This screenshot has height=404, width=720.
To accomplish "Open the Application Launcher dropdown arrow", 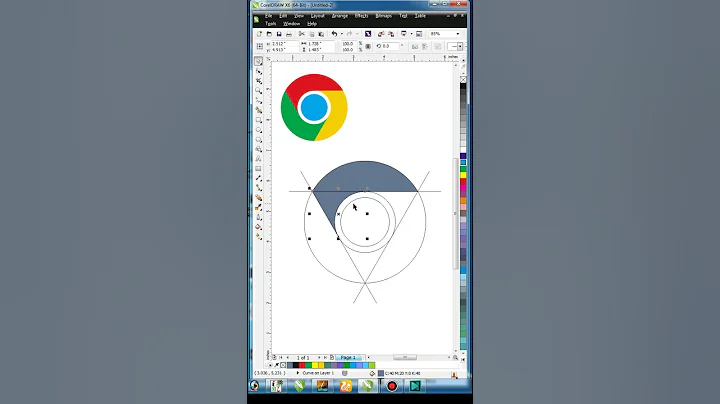I will [x=411, y=34].
